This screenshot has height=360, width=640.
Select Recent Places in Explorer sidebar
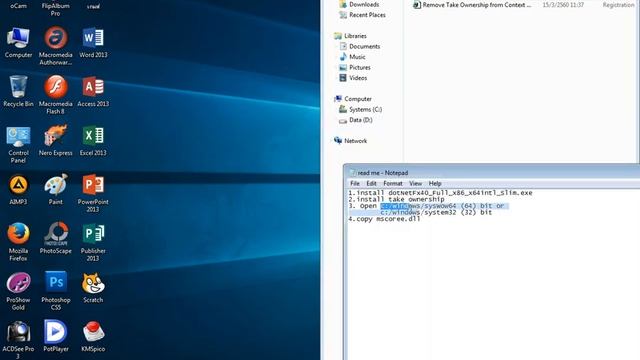(x=362, y=15)
